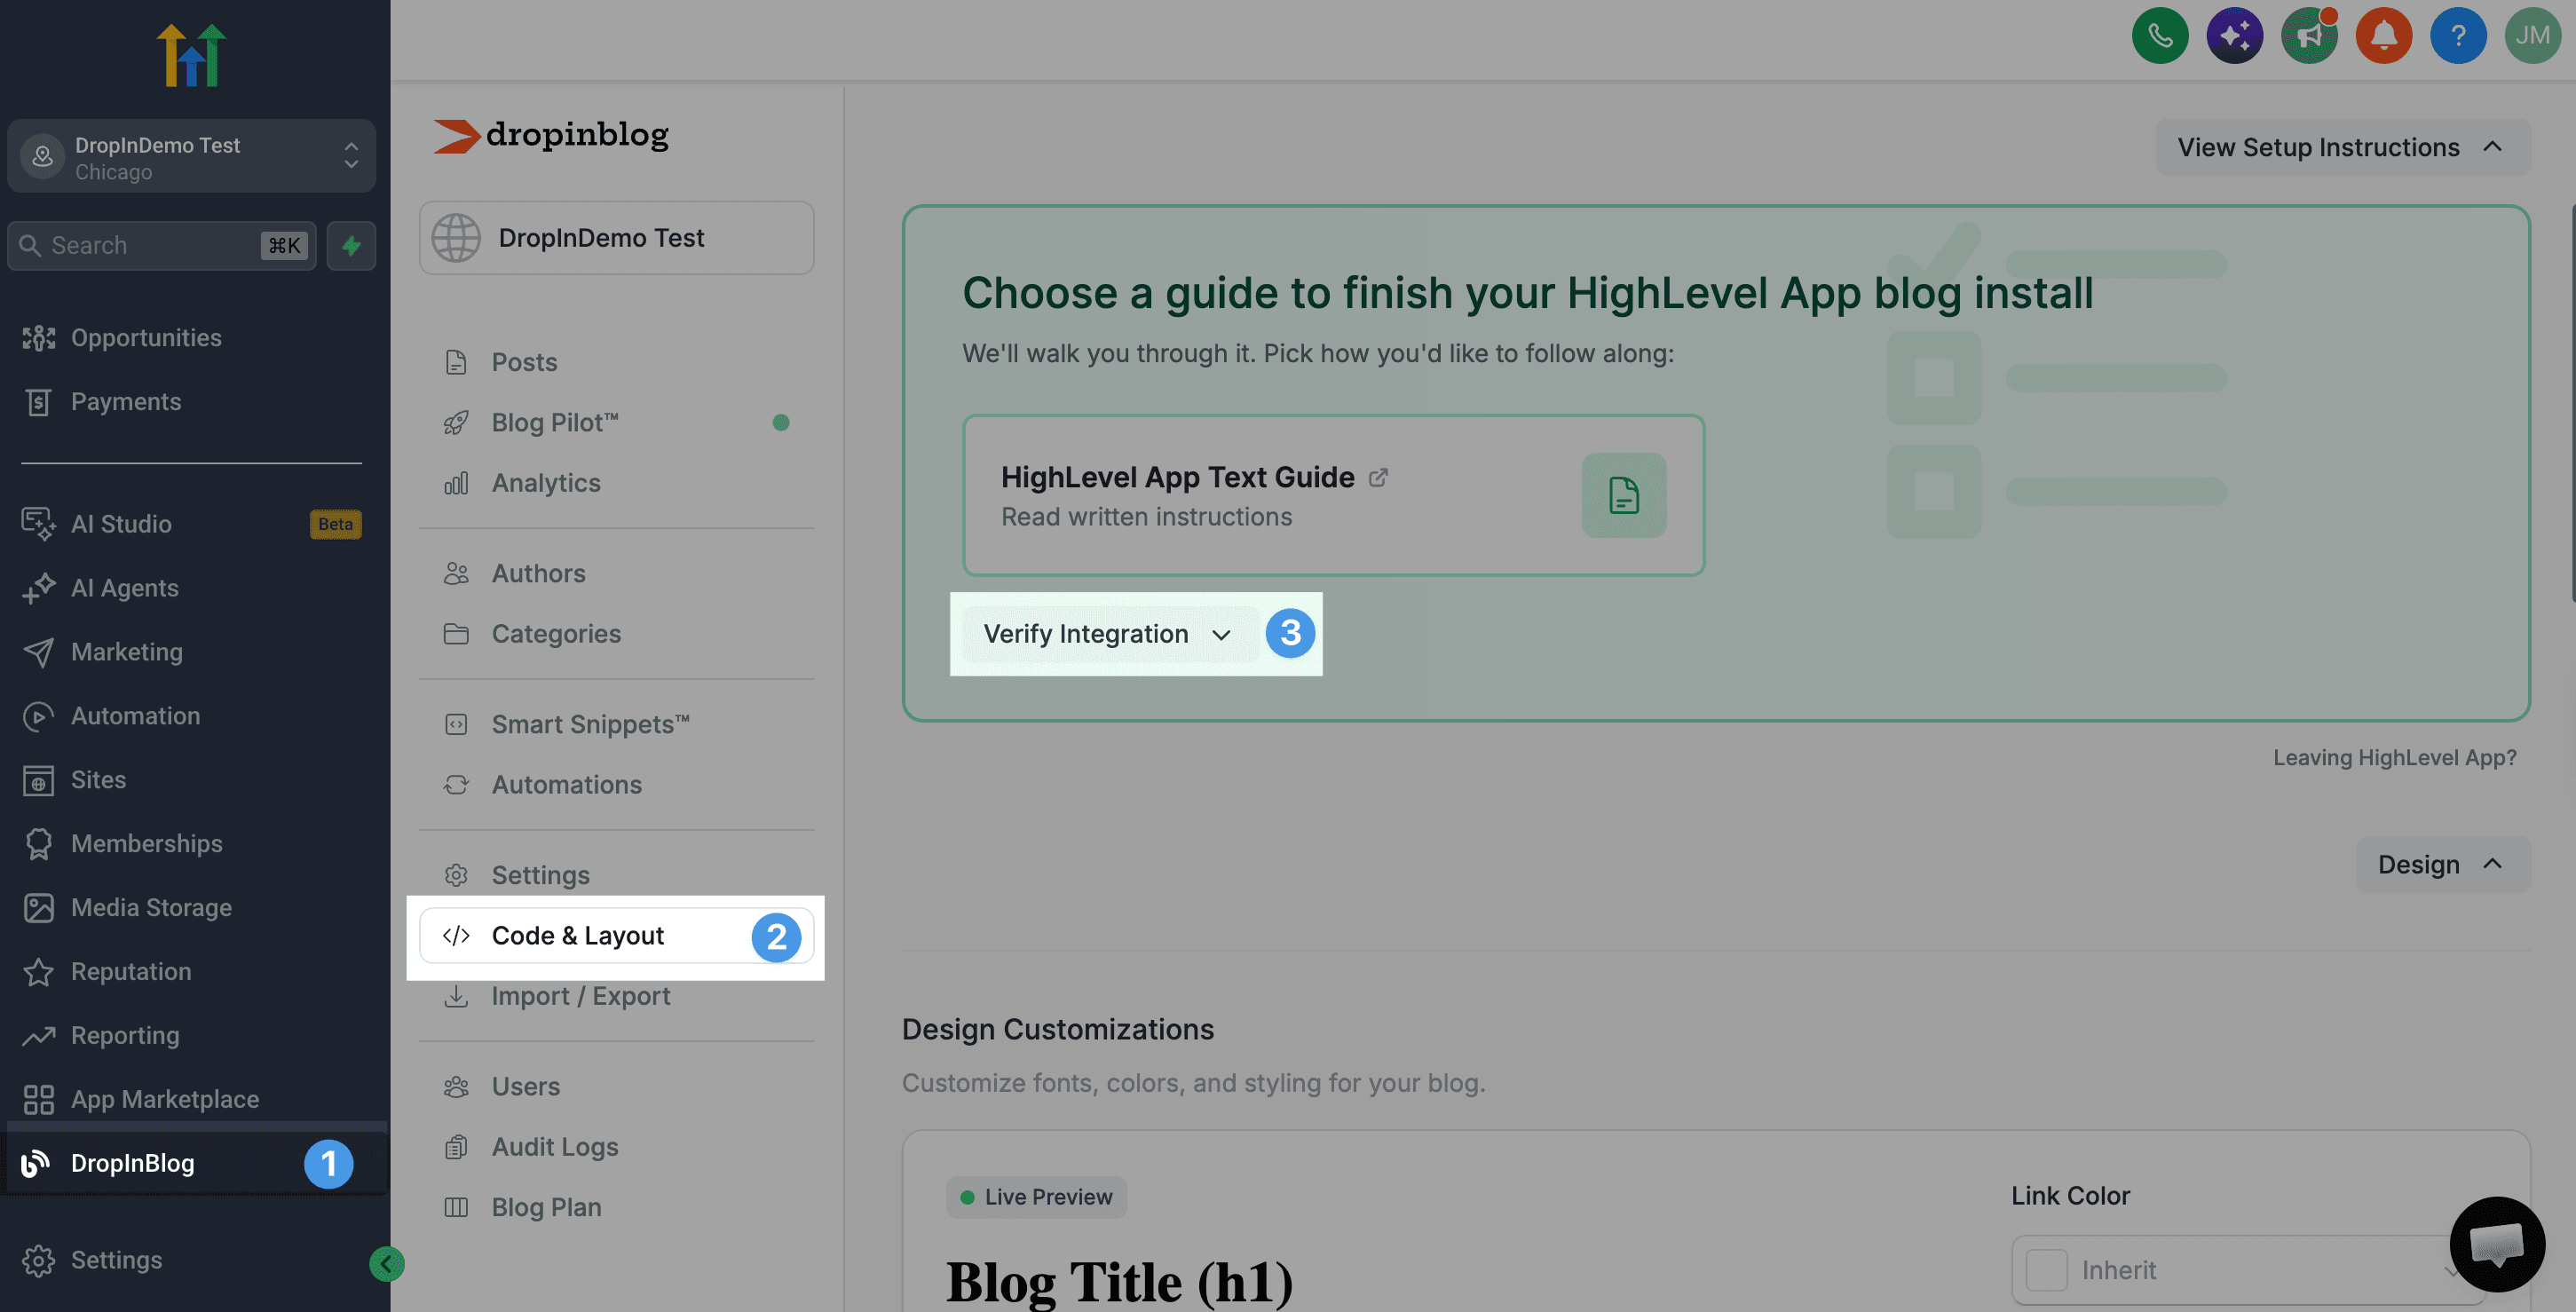This screenshot has width=2576, height=1312.
Task: Open Categories in the dropinblog menu
Action: pyautogui.click(x=616, y=634)
